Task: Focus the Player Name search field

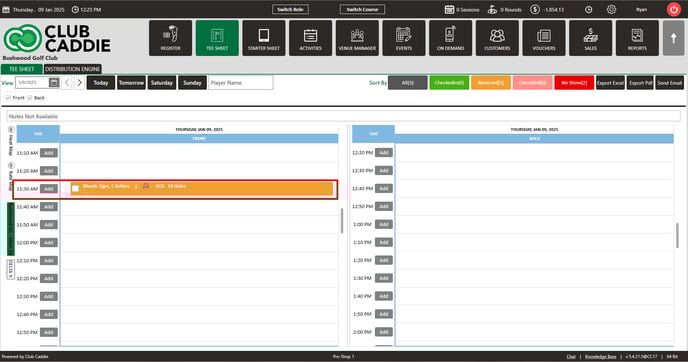Action: (x=240, y=82)
